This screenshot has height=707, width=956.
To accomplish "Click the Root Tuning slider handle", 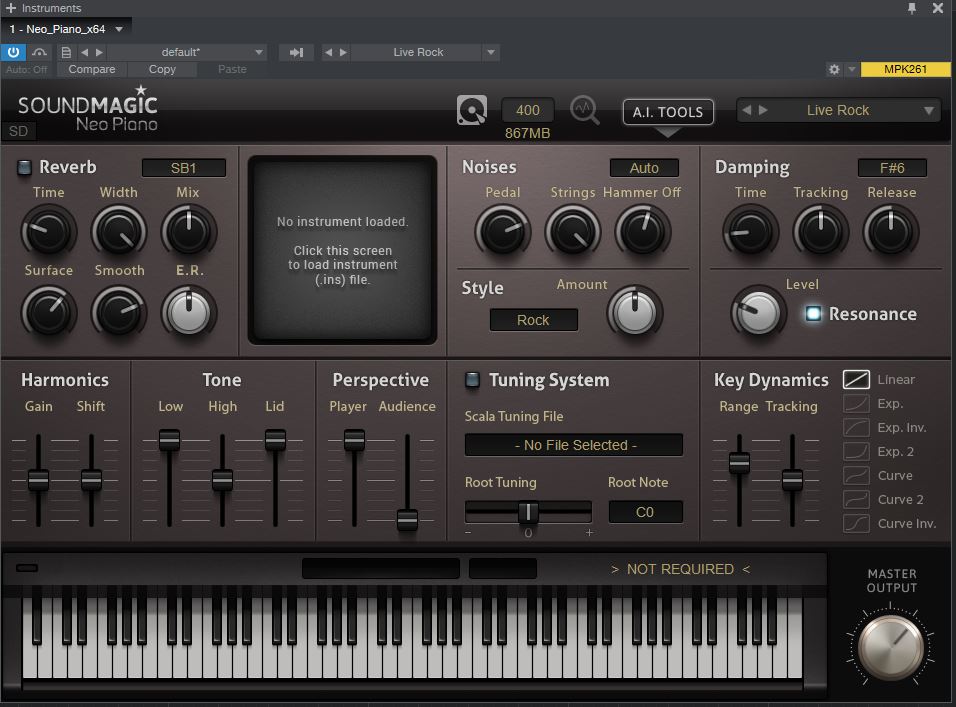I will tap(528, 512).
